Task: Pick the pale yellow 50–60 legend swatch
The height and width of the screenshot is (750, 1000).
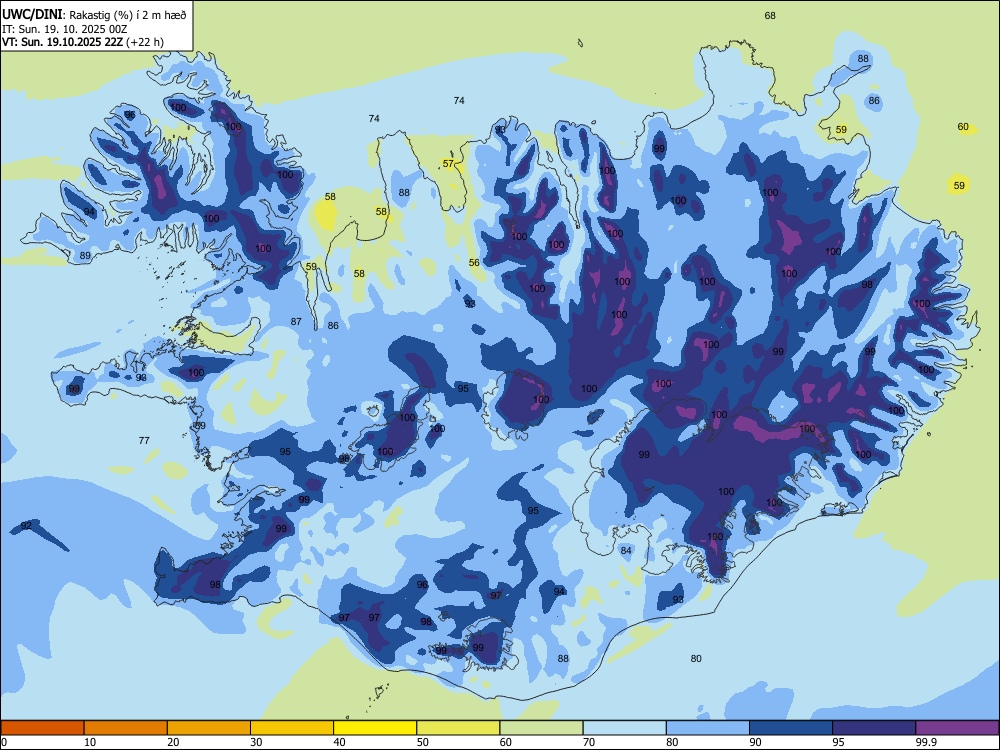Action: (x=458, y=728)
